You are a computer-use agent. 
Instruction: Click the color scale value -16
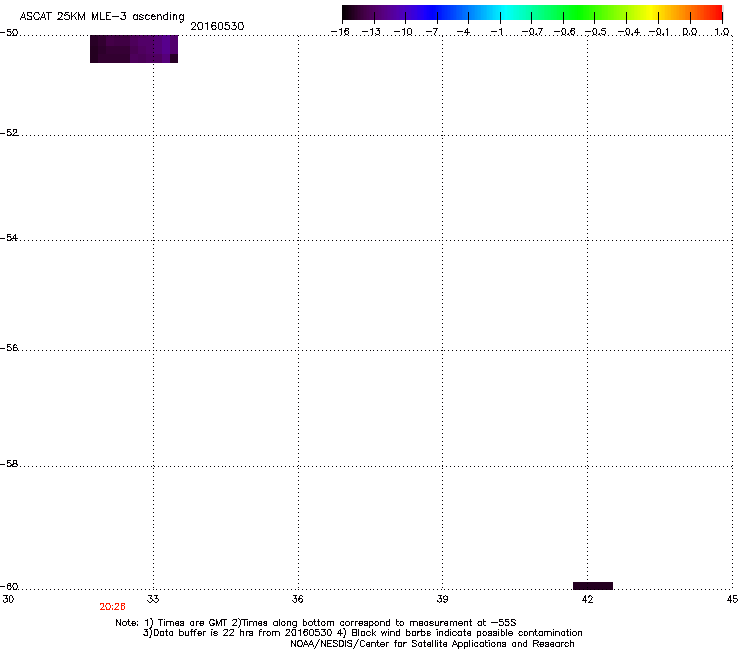coord(340,32)
